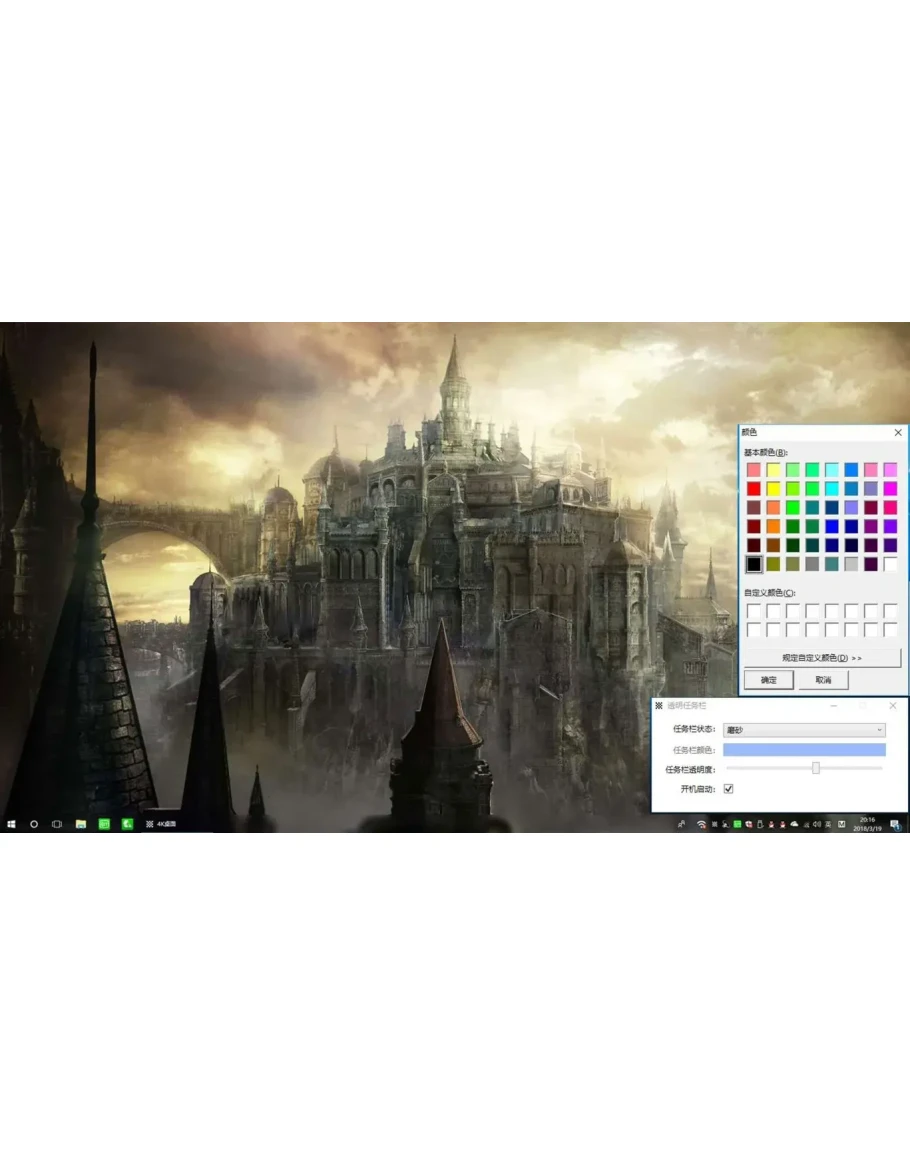Open the notification action center icon
Image resolution: width=910 pixels, height=1155 pixels.
896,824
